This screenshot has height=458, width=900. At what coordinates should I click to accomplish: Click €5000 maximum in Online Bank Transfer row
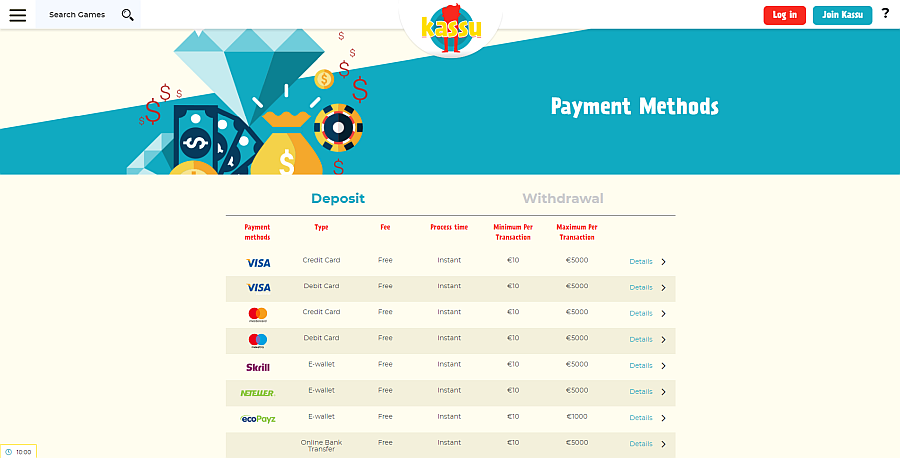click(x=577, y=443)
